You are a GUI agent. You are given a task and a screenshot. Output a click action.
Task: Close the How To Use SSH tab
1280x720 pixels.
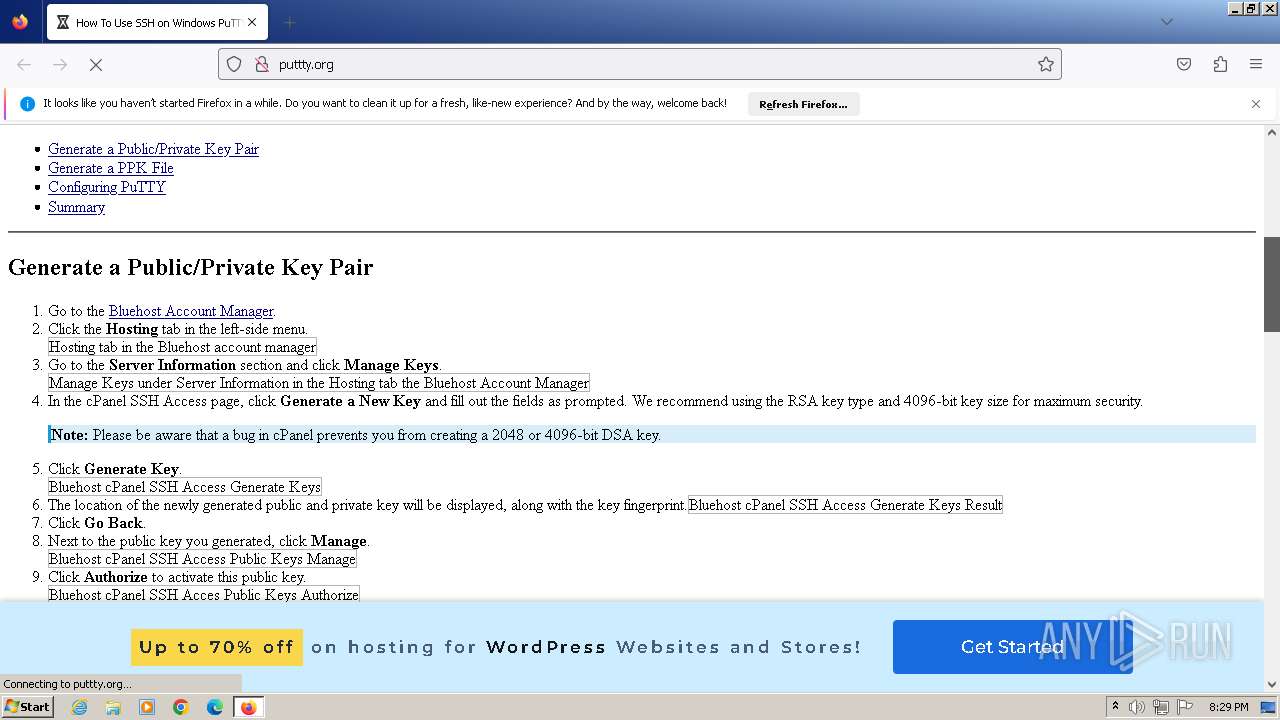[252, 22]
